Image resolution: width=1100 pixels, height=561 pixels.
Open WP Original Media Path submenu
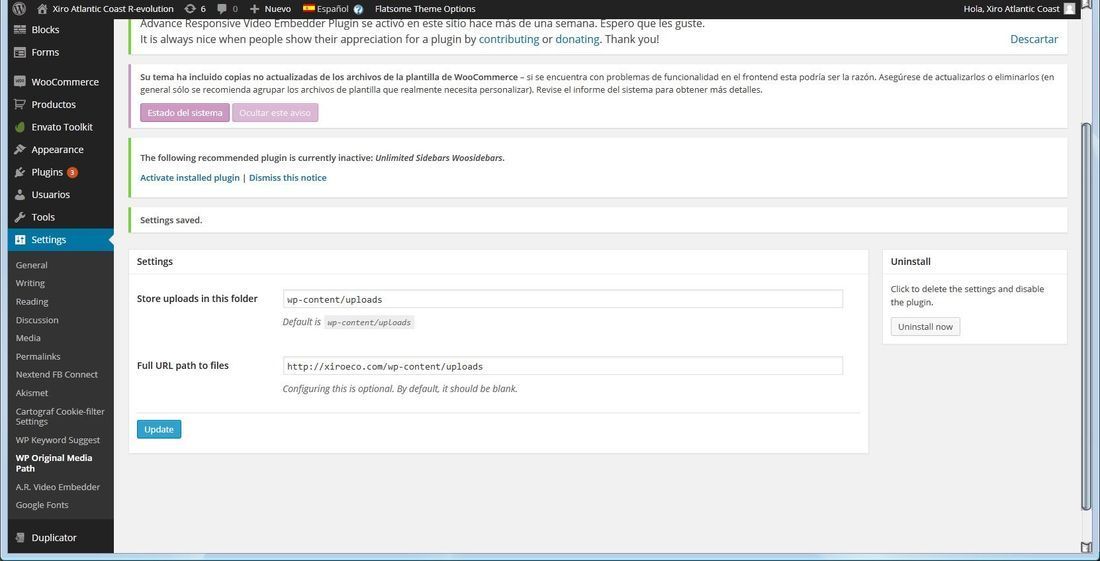(x=54, y=463)
